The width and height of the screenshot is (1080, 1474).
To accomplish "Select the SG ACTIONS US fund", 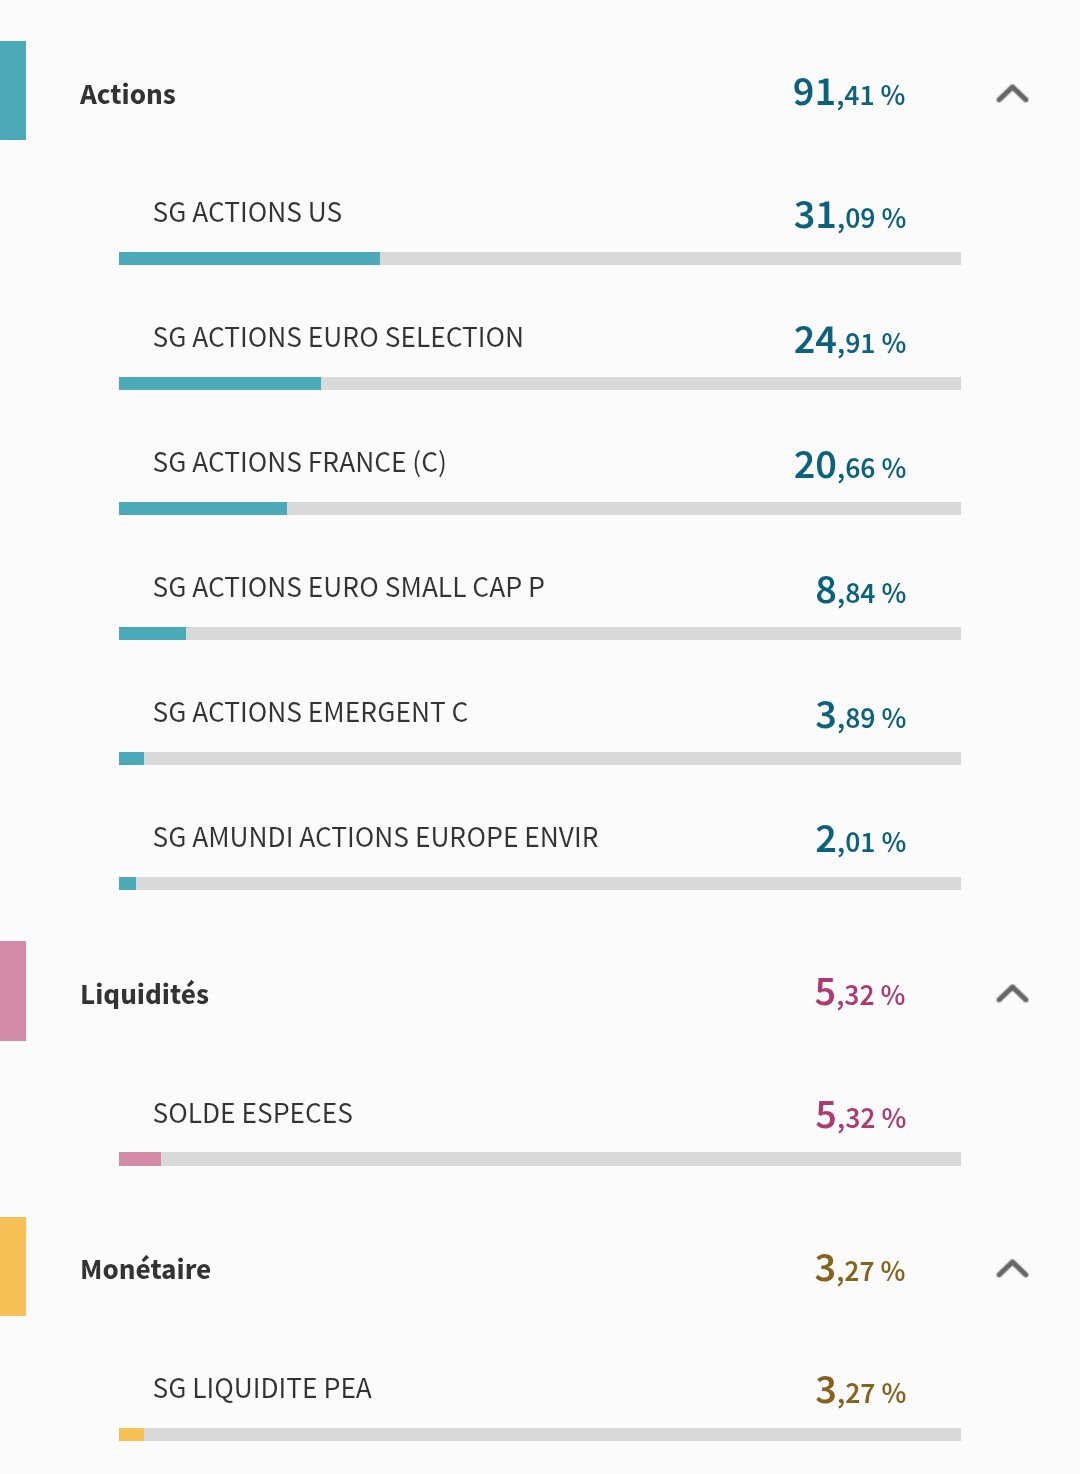I will pyautogui.click(x=247, y=213).
